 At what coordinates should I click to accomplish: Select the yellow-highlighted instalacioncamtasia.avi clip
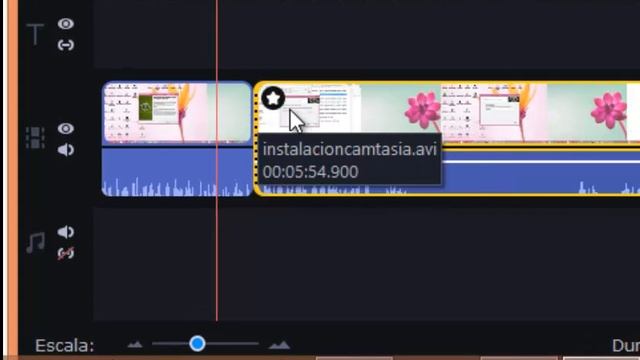pos(447,138)
